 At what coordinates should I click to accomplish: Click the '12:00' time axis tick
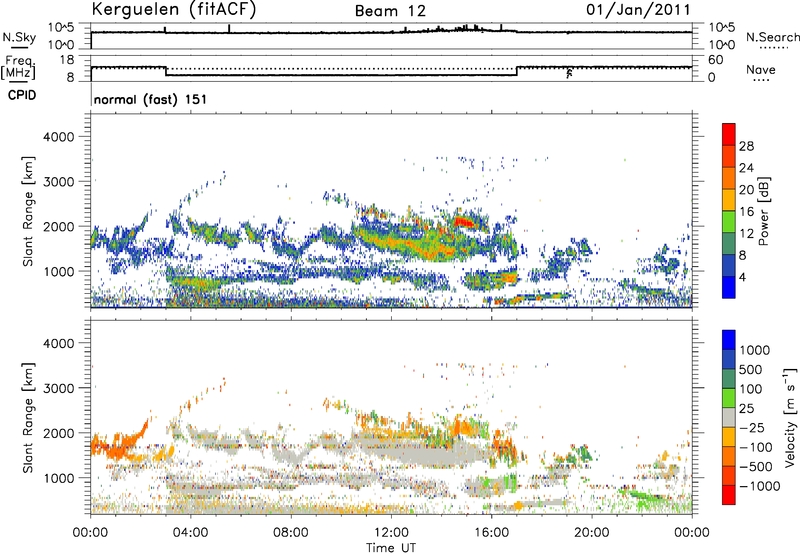[391, 533]
